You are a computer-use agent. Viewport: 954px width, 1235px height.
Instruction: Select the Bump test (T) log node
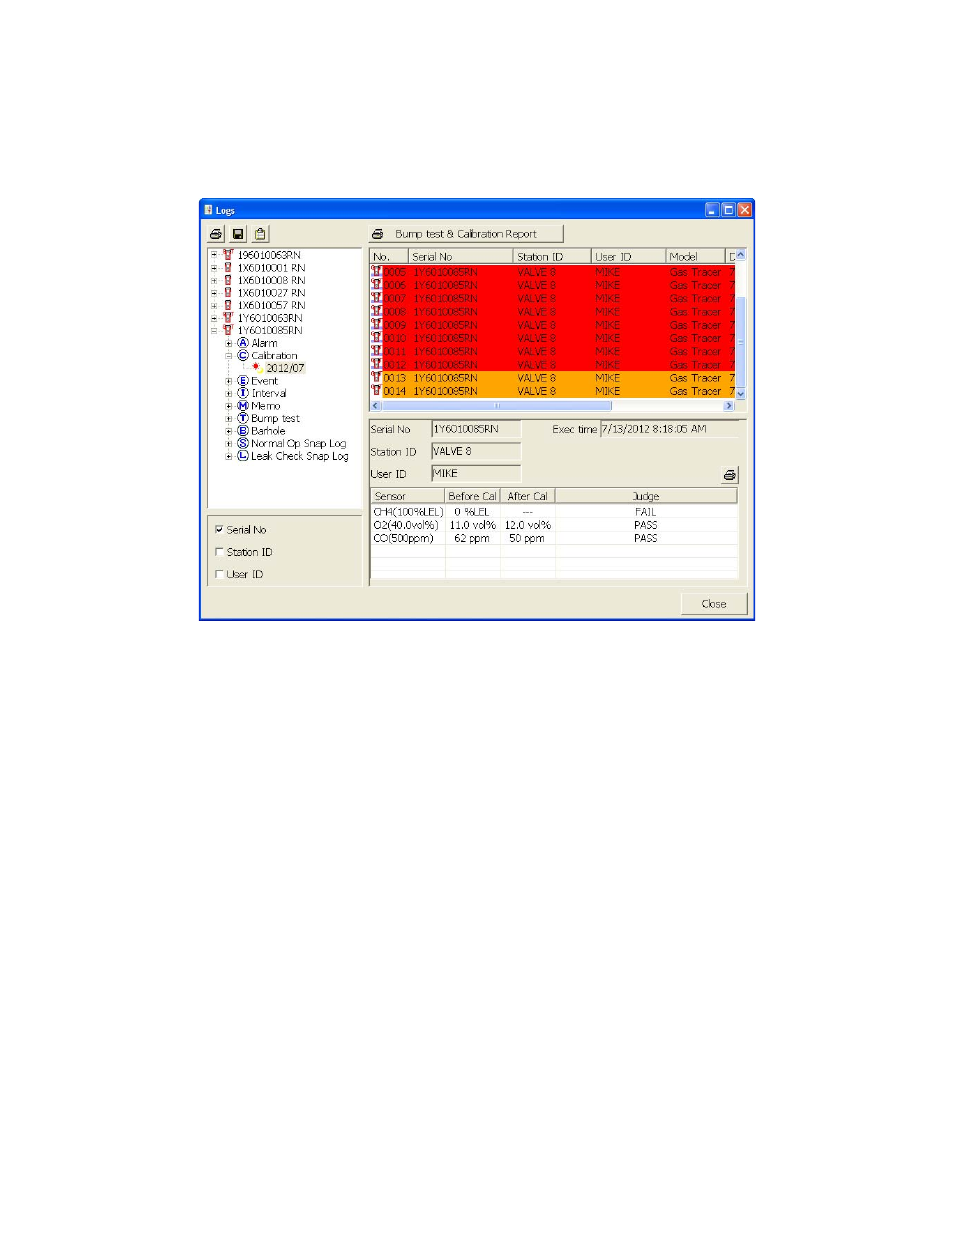pos(275,419)
